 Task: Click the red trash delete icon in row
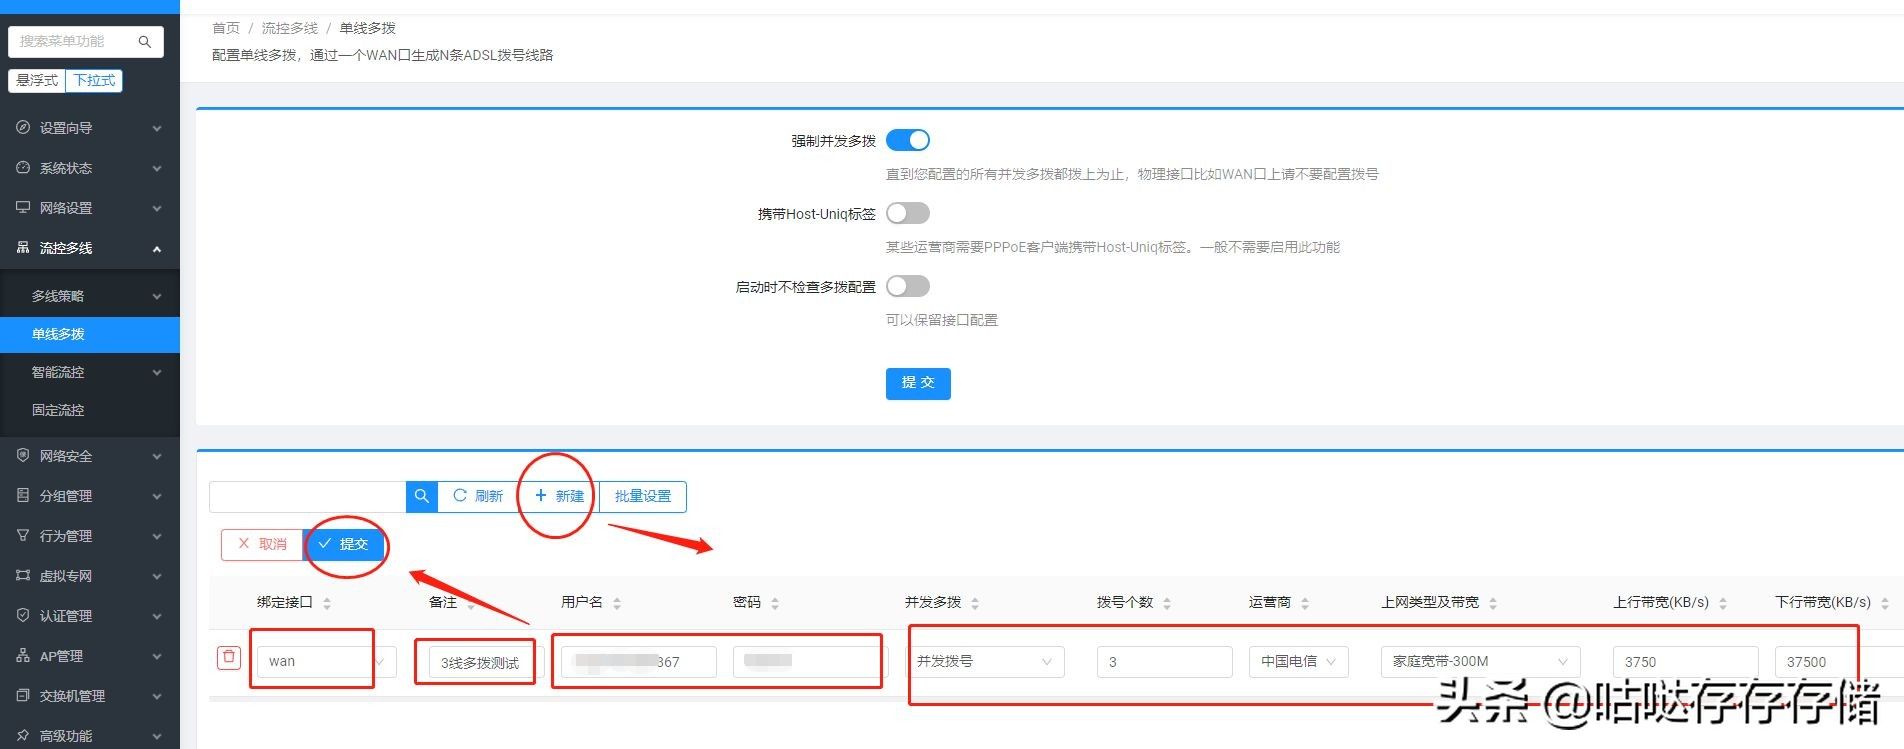pyautogui.click(x=229, y=657)
